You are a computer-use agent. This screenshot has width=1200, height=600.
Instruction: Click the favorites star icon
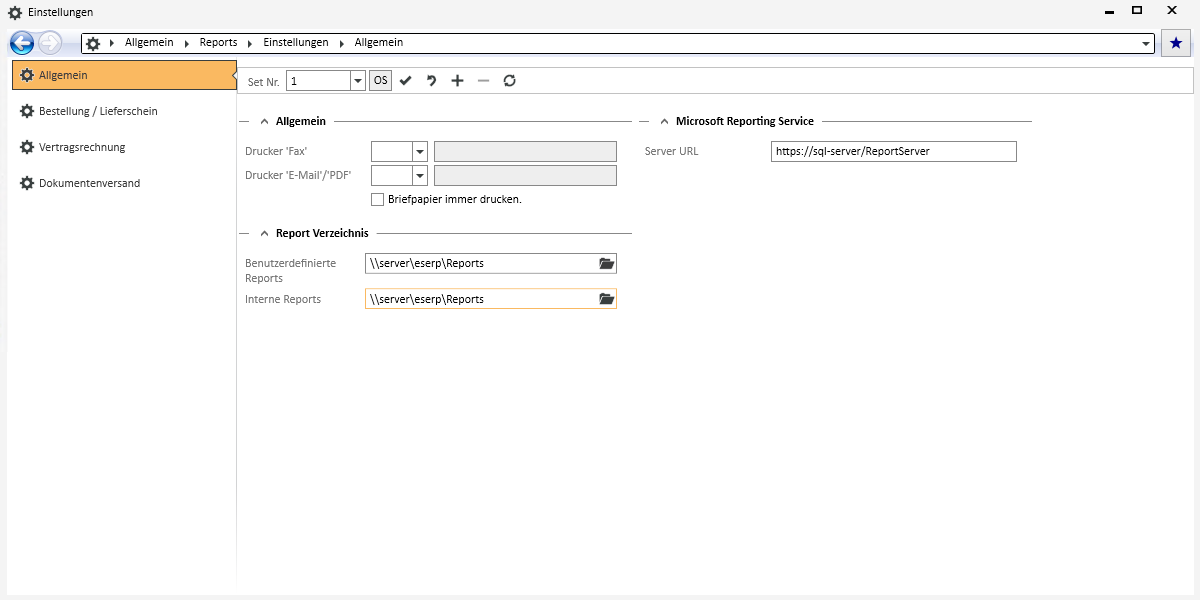click(x=1176, y=43)
